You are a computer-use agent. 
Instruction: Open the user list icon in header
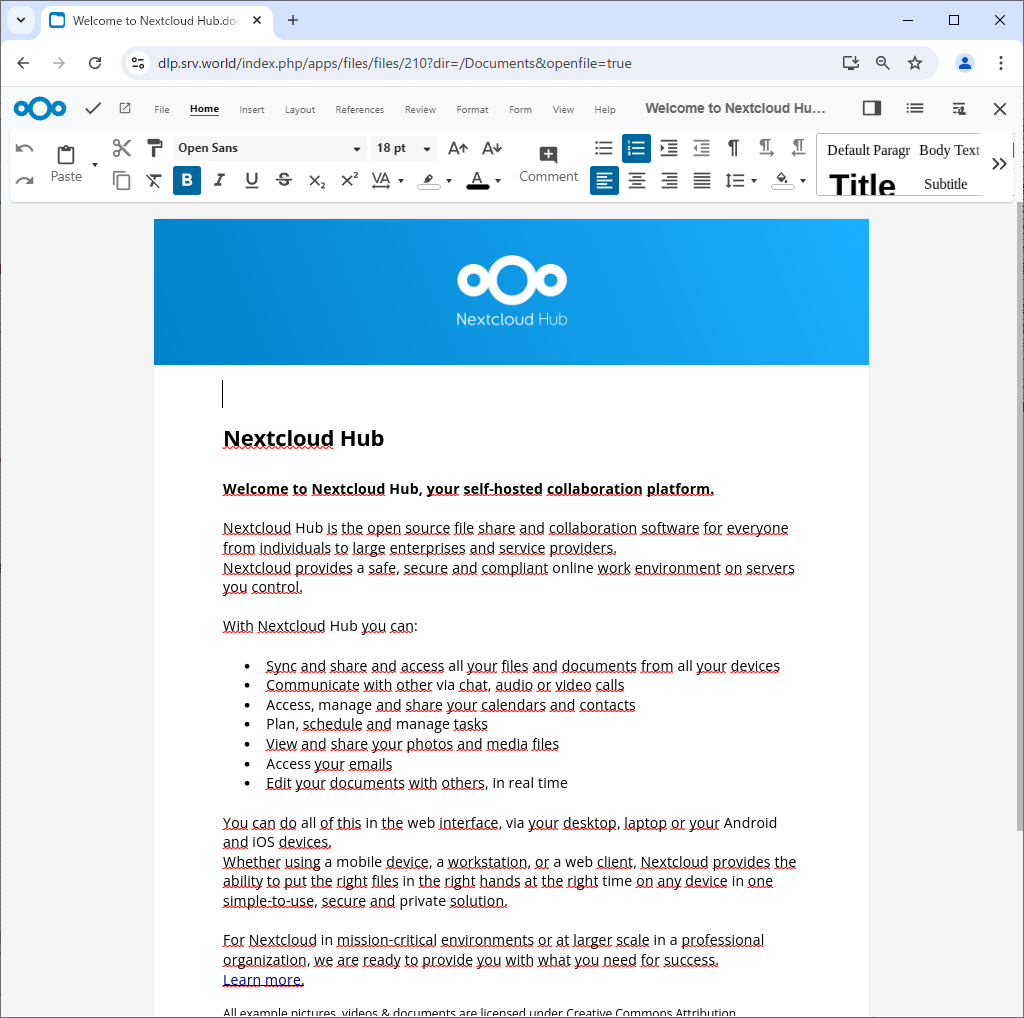[x=959, y=108]
